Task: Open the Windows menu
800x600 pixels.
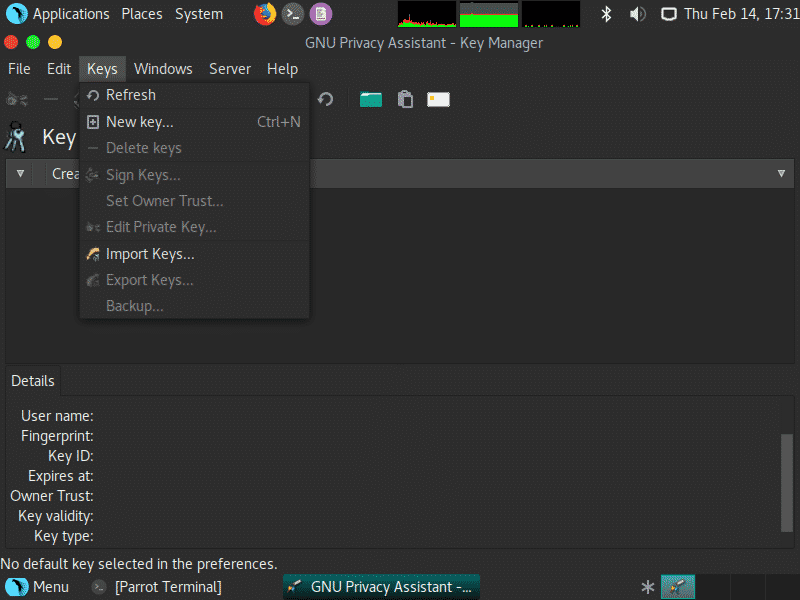Action: [x=163, y=69]
